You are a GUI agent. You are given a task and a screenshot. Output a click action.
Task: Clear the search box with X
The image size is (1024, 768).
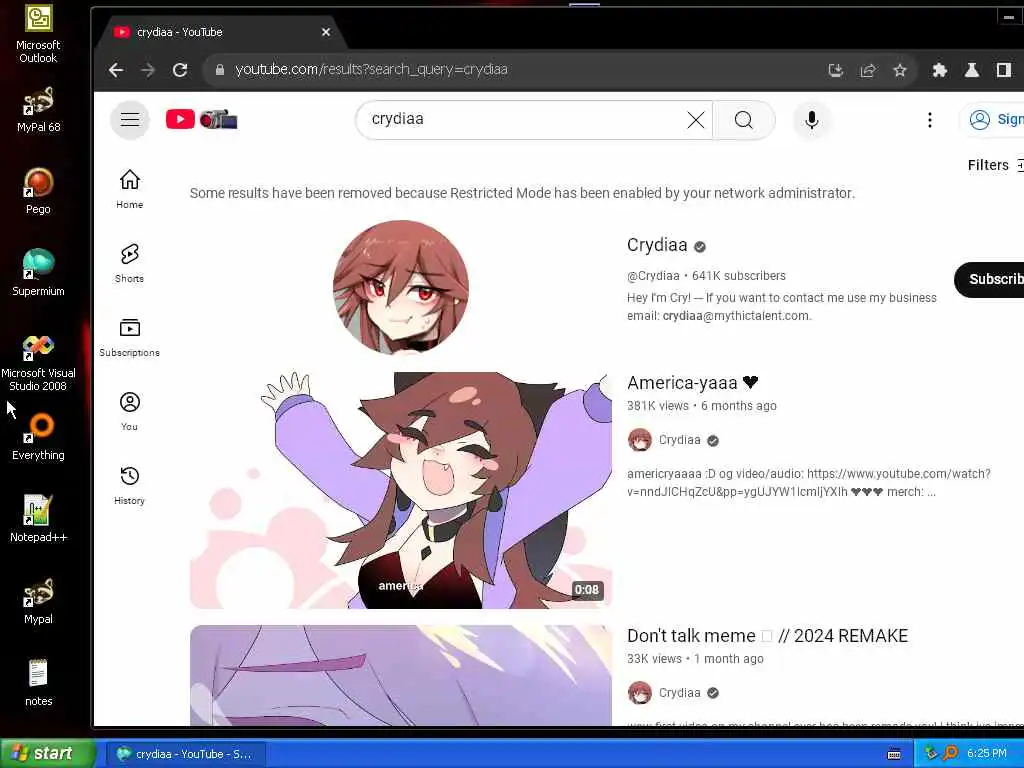(x=696, y=120)
